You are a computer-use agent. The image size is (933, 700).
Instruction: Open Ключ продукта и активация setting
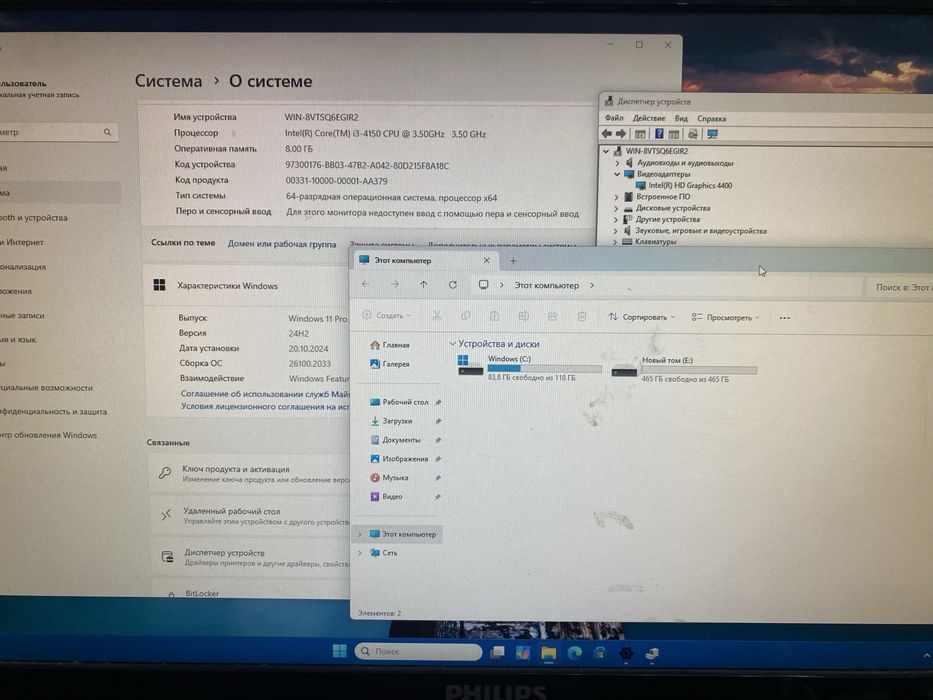pyautogui.click(x=250, y=474)
